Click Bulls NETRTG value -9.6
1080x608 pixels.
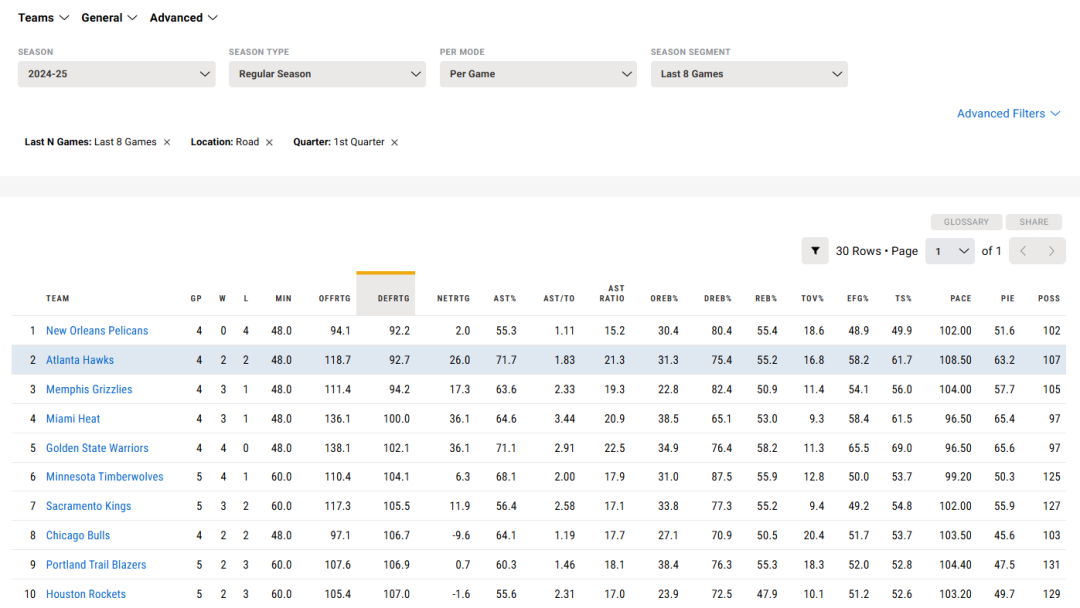coord(461,536)
